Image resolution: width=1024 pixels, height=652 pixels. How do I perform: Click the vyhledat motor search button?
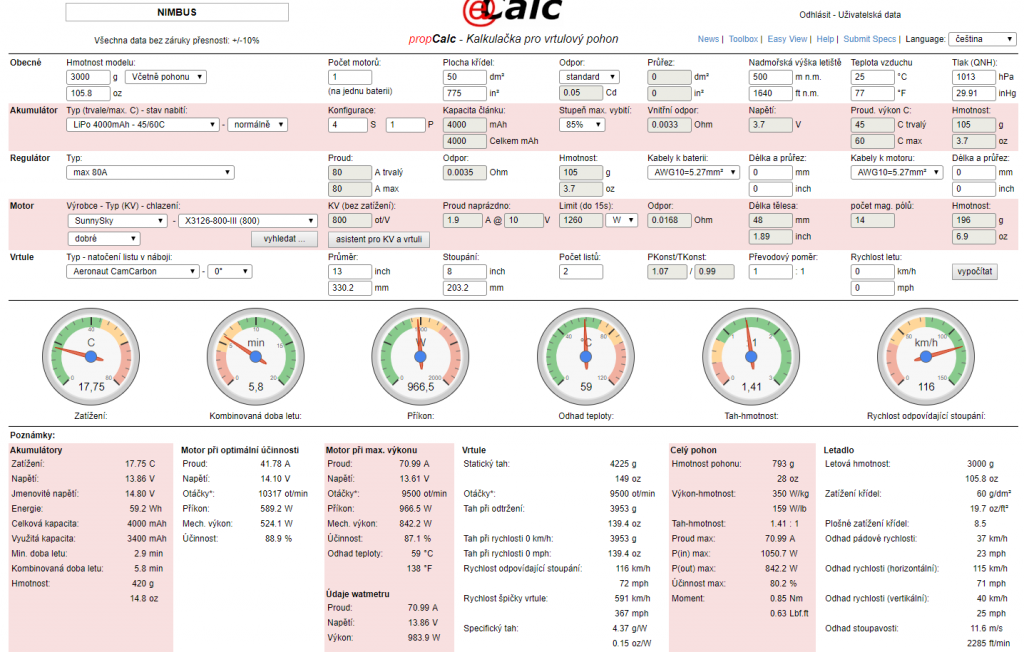(x=285, y=239)
